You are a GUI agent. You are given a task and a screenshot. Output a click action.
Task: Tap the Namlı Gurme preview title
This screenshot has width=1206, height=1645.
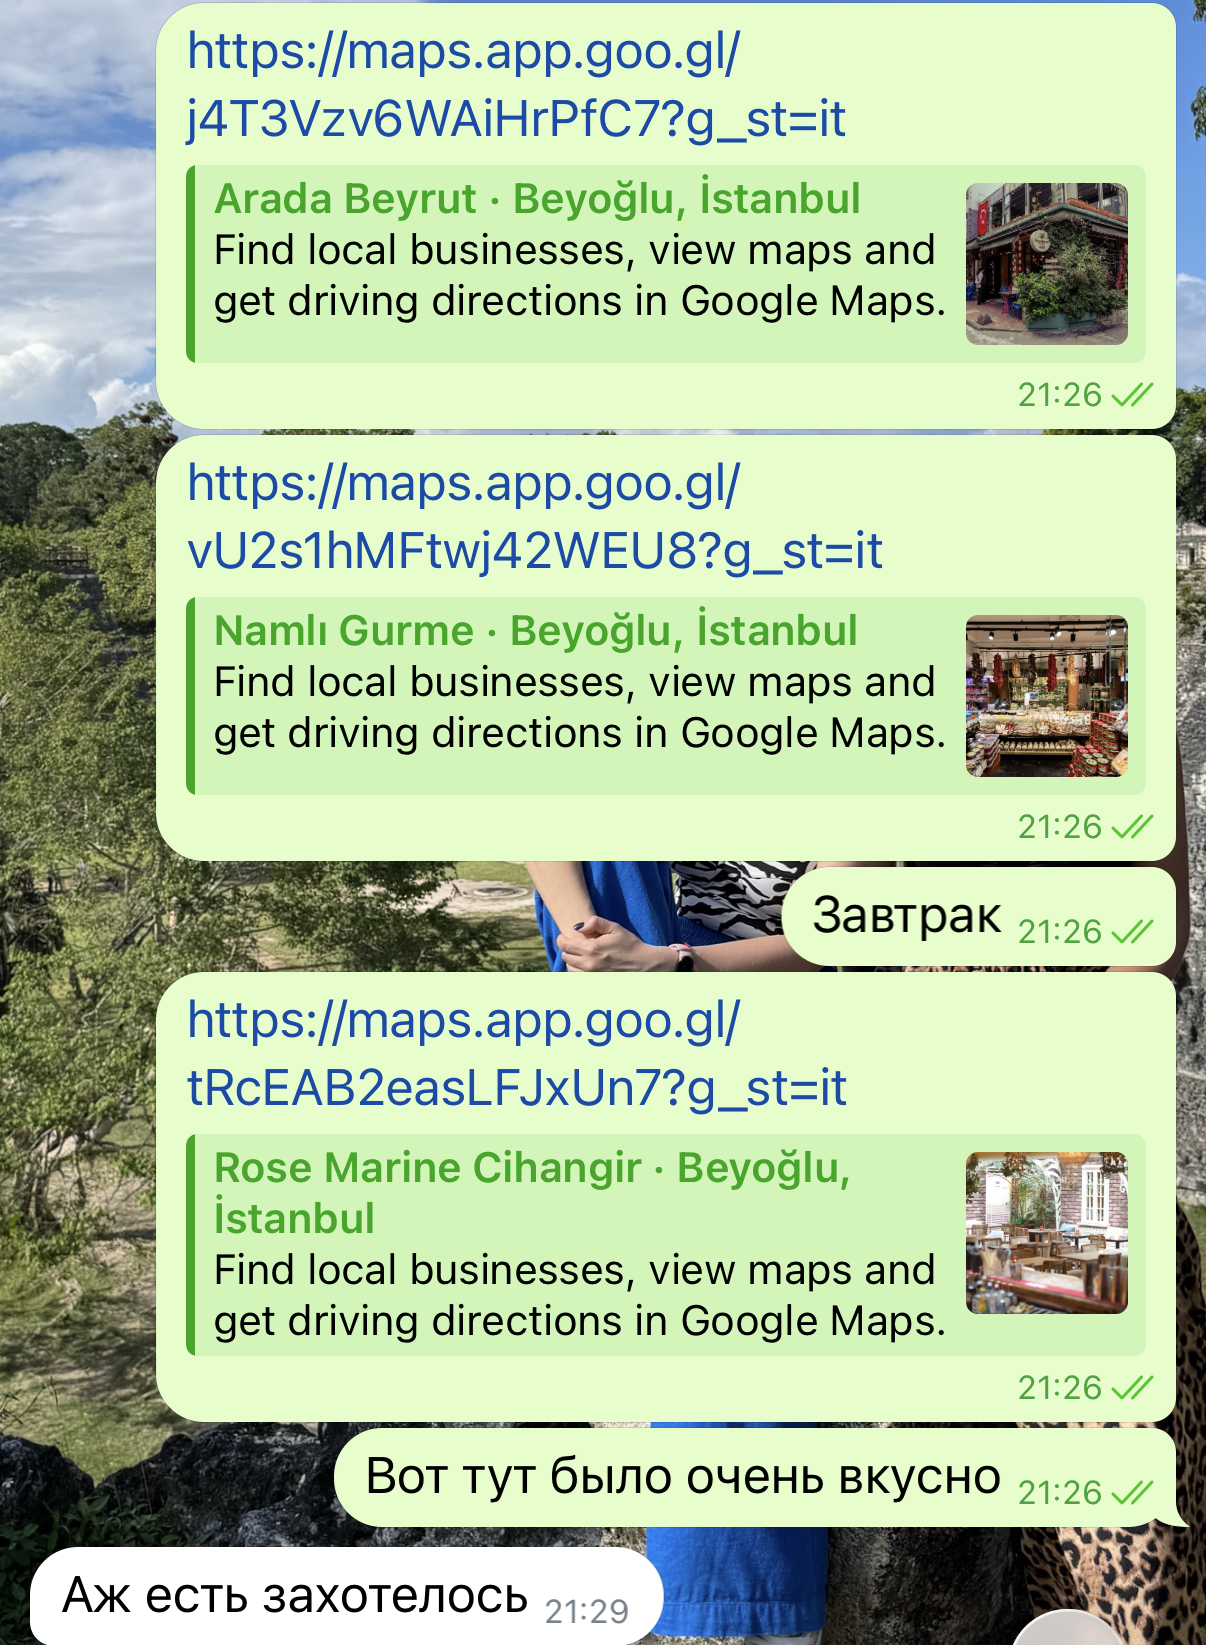pos(536,631)
